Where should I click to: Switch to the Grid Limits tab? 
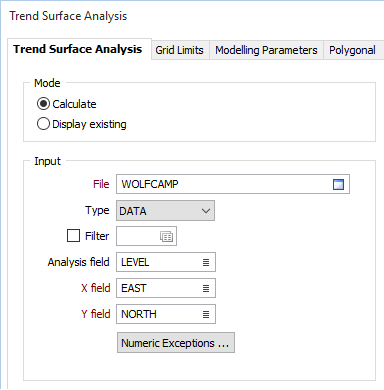(179, 50)
